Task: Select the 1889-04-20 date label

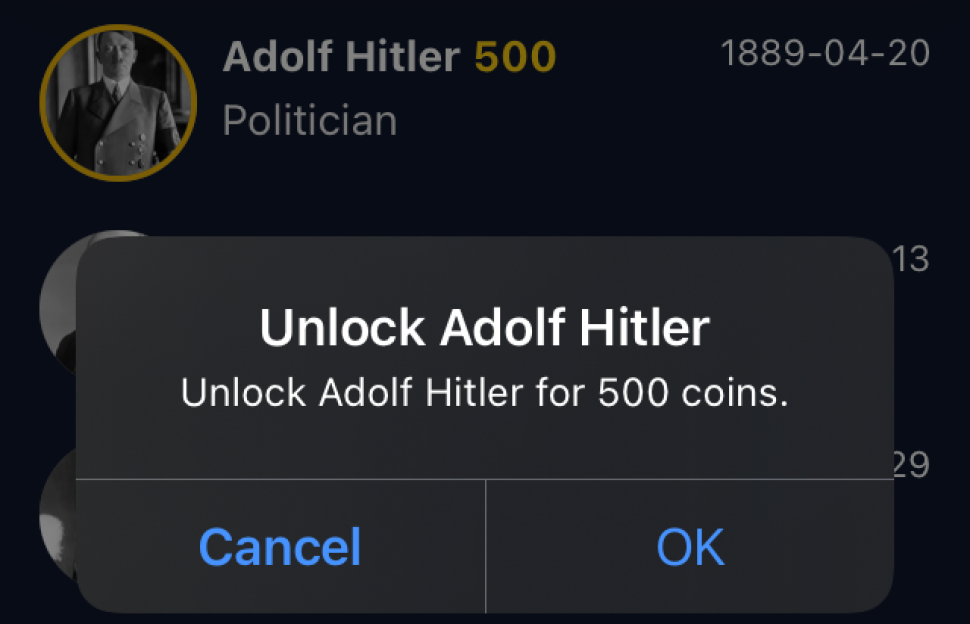Action: click(825, 53)
